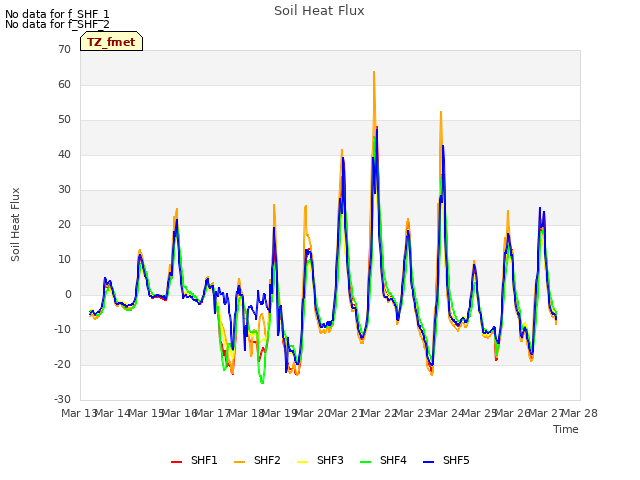Click the y-axis value 30
The image size is (640, 480).
64,189
